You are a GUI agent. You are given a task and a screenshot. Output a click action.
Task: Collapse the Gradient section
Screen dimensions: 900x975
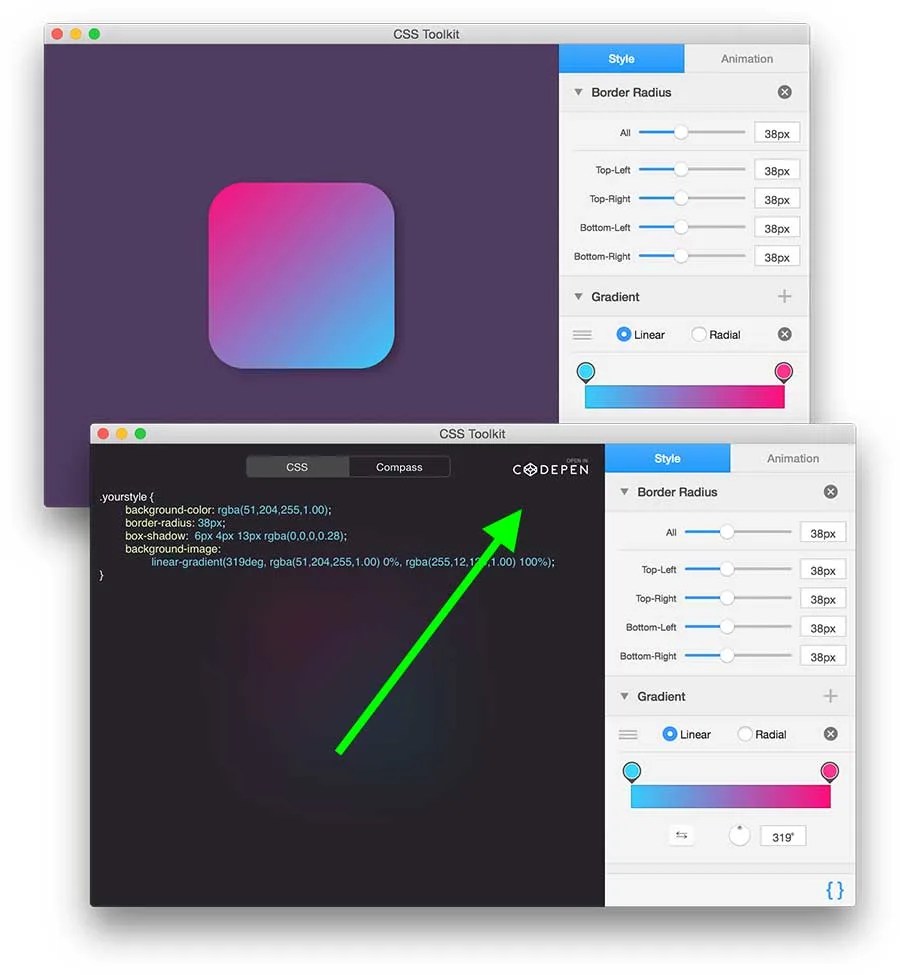click(624, 696)
